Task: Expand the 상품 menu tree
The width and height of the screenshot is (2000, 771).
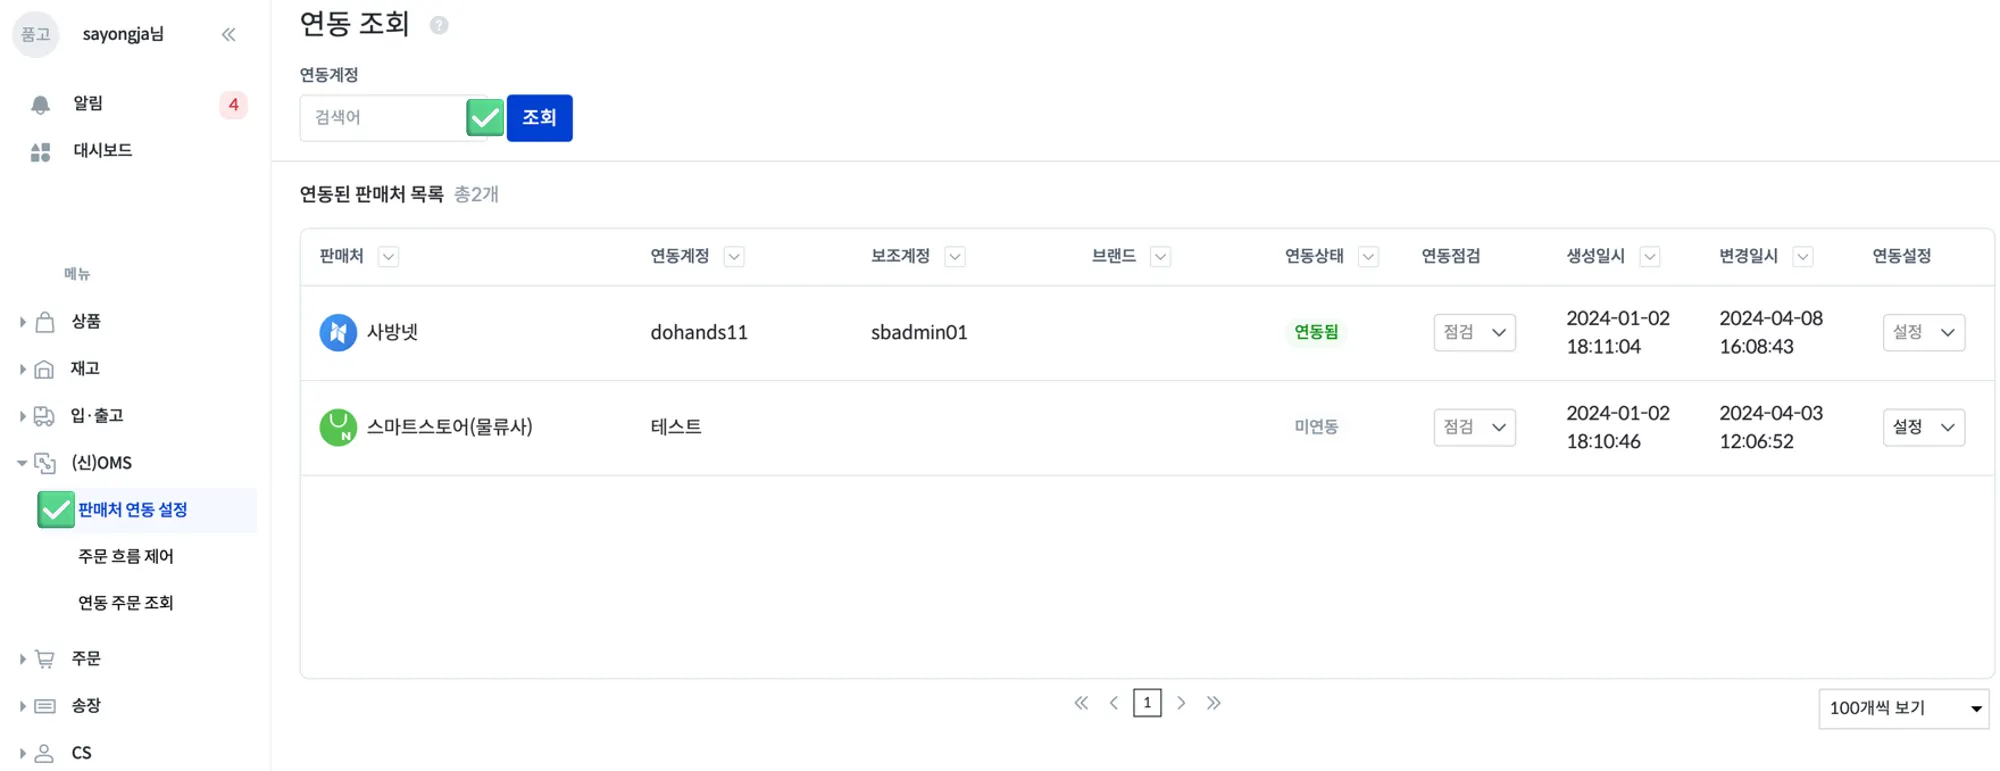Action: click(x=23, y=322)
